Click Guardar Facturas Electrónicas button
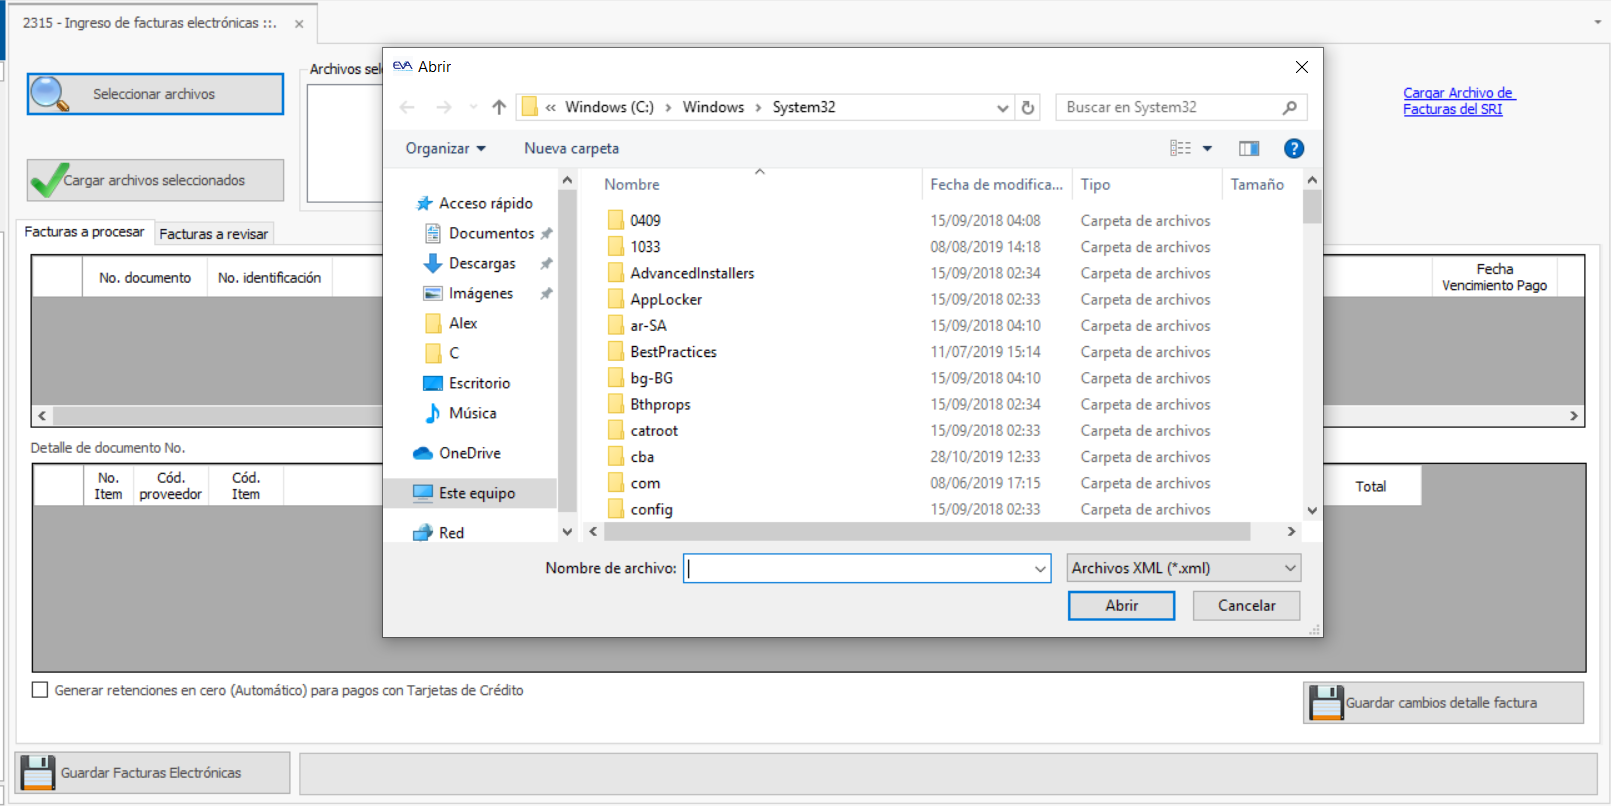Viewport: 1611px width, 806px height. 152,773
